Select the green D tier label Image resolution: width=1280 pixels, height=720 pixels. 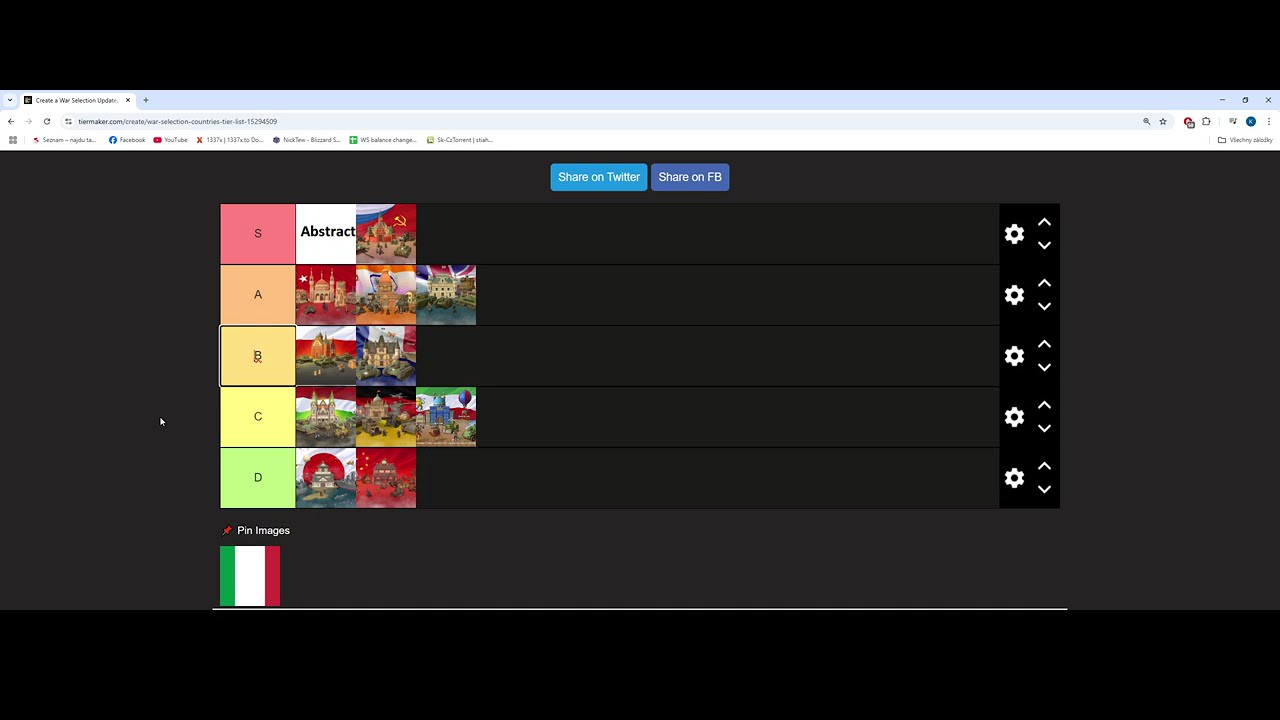[x=258, y=478]
